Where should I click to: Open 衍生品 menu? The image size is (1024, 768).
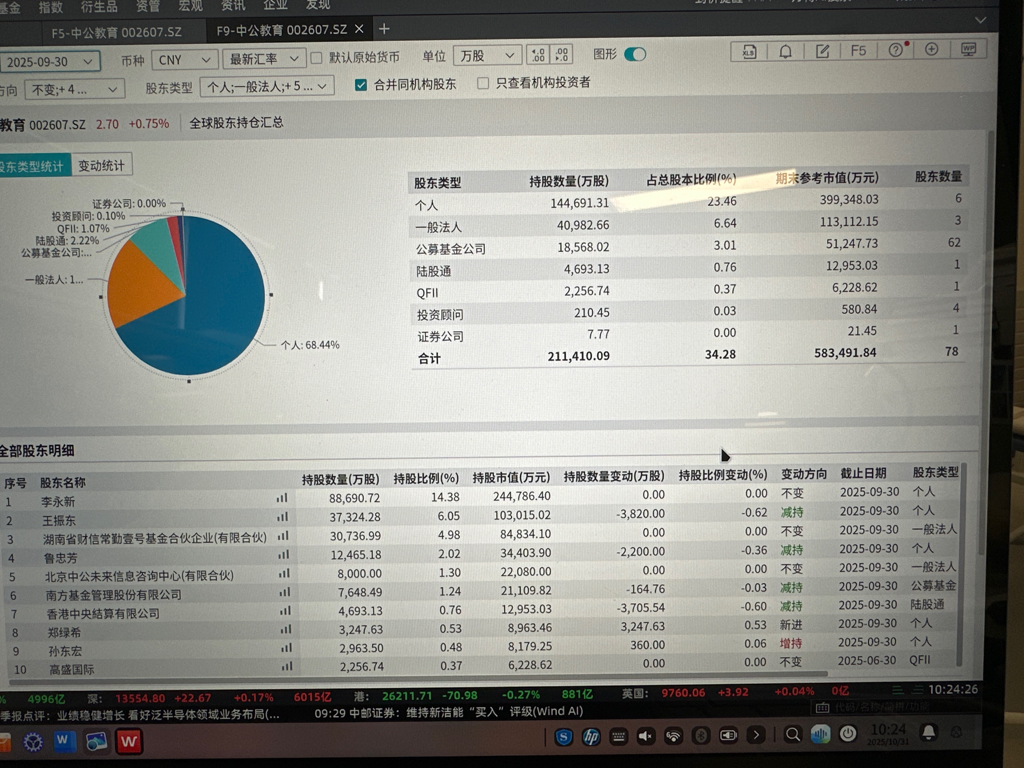click(99, 7)
